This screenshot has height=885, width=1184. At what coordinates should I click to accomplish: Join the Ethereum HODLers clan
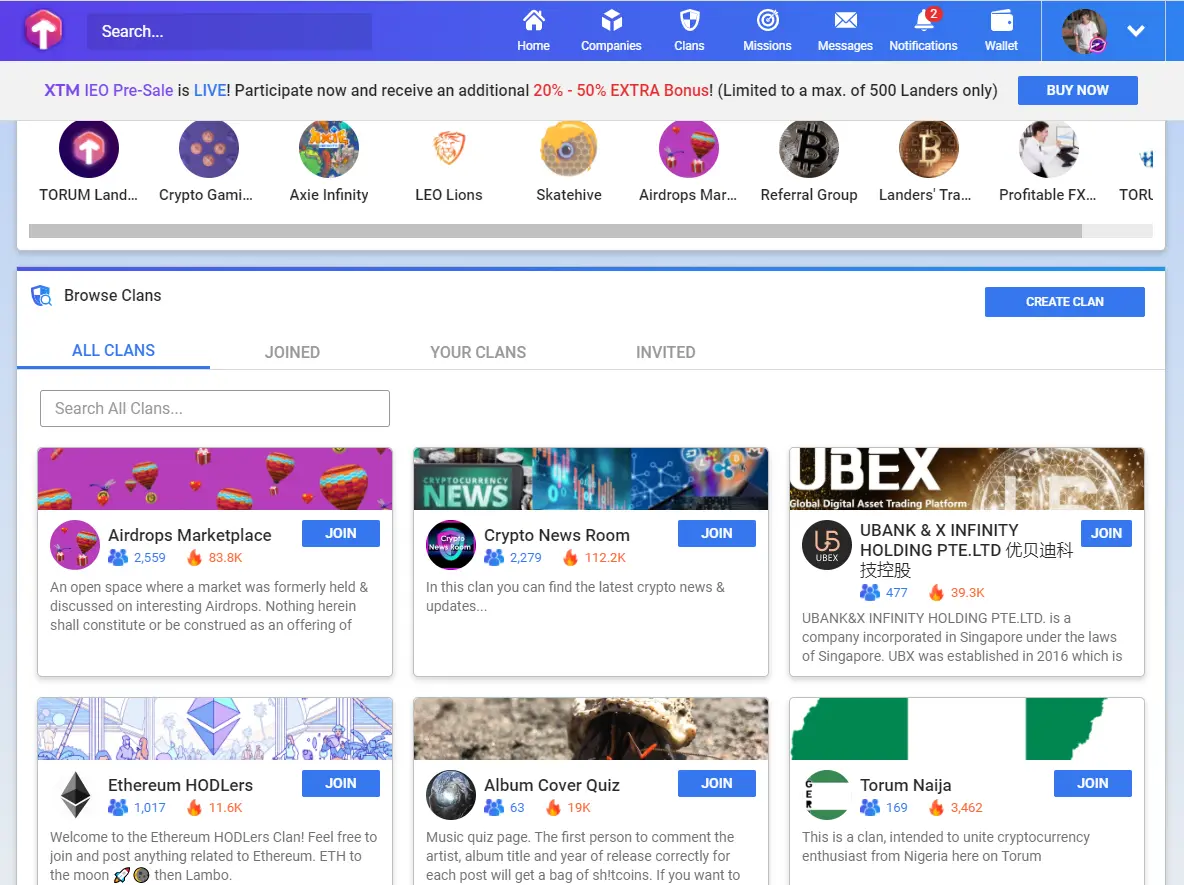click(x=341, y=784)
